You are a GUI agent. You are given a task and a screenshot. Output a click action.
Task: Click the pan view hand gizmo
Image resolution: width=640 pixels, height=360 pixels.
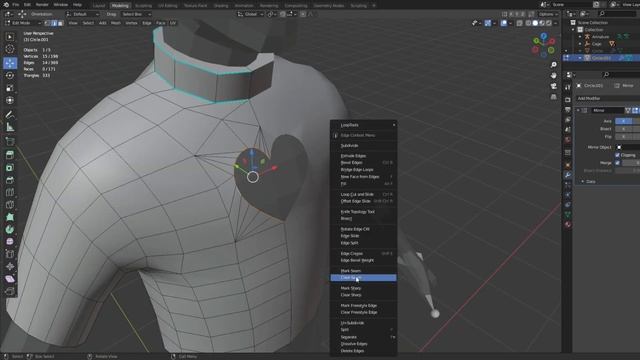[x=553, y=76]
